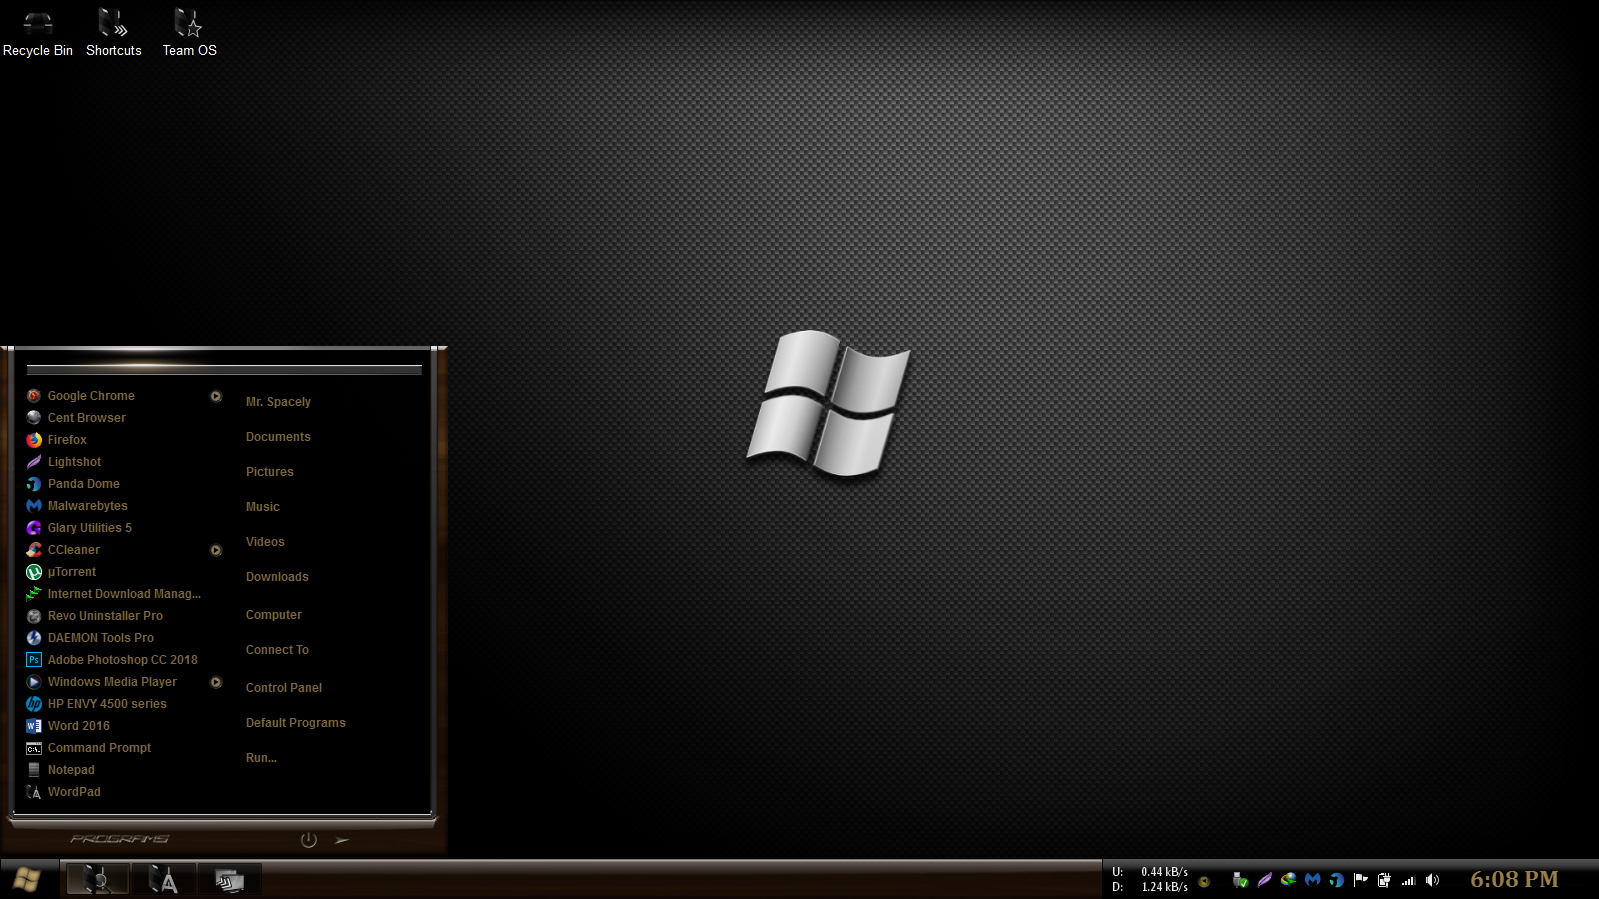Click the stacked-windows switcher taskbar button

coord(229,879)
